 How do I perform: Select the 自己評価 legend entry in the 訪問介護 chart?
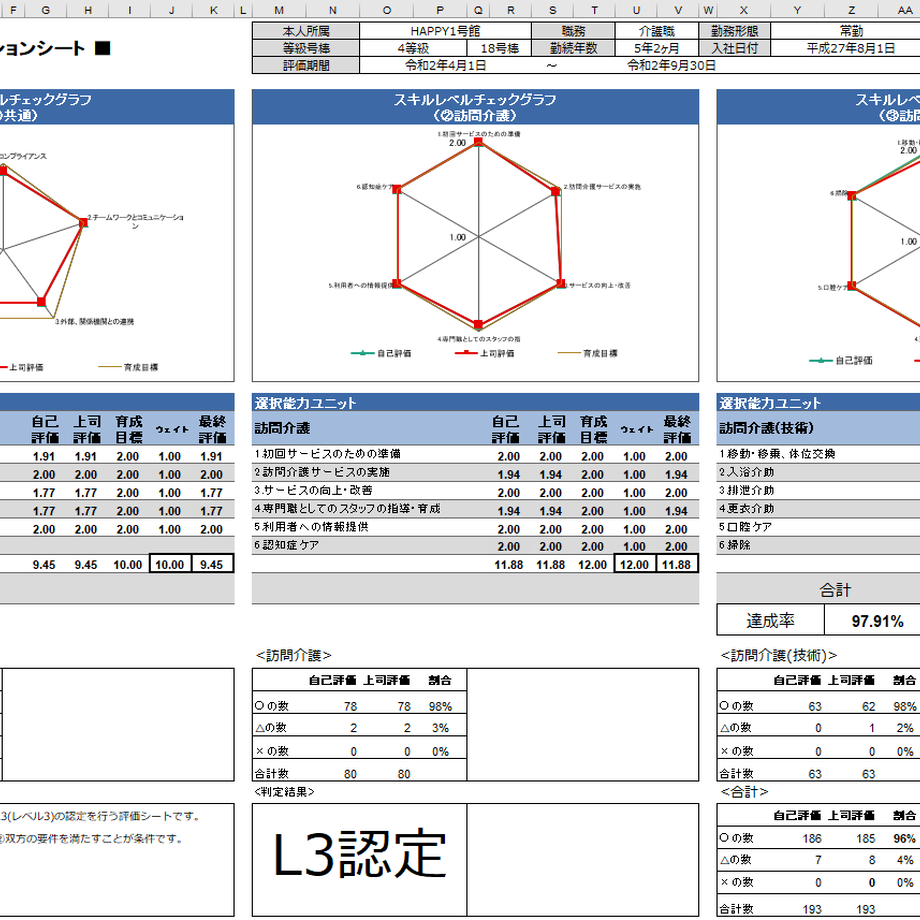[x=381, y=353]
